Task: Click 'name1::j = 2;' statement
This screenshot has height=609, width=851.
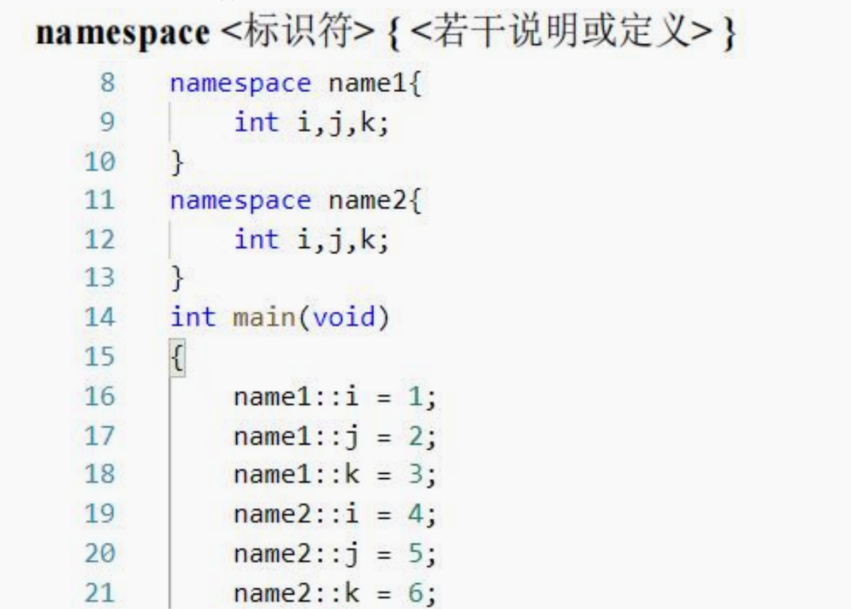Action: click(335, 437)
